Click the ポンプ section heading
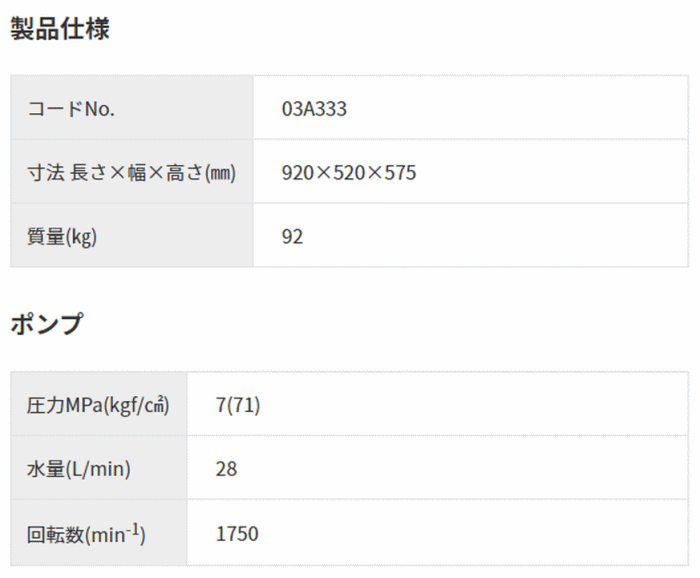Viewport: 700px width, 578px height. pyautogui.click(x=47, y=324)
